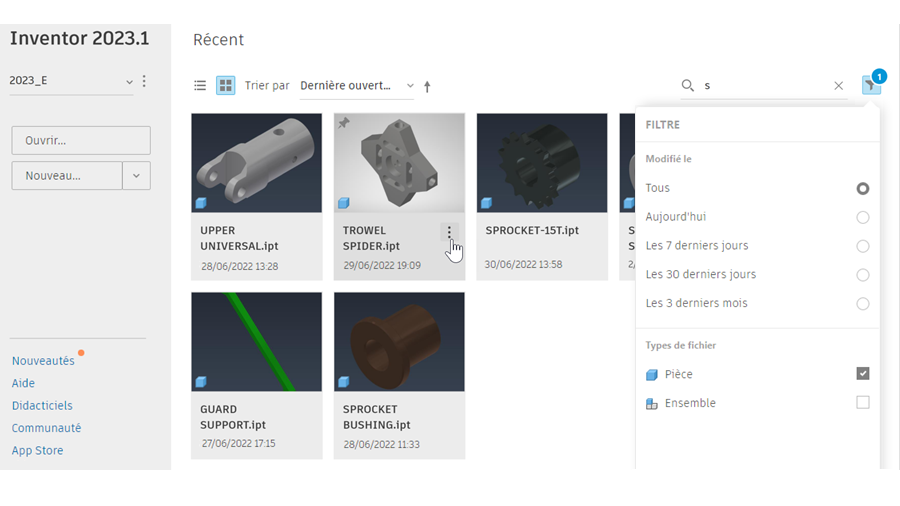The width and height of the screenshot is (900, 506).
Task: Open the App Store link
Action: 37,450
